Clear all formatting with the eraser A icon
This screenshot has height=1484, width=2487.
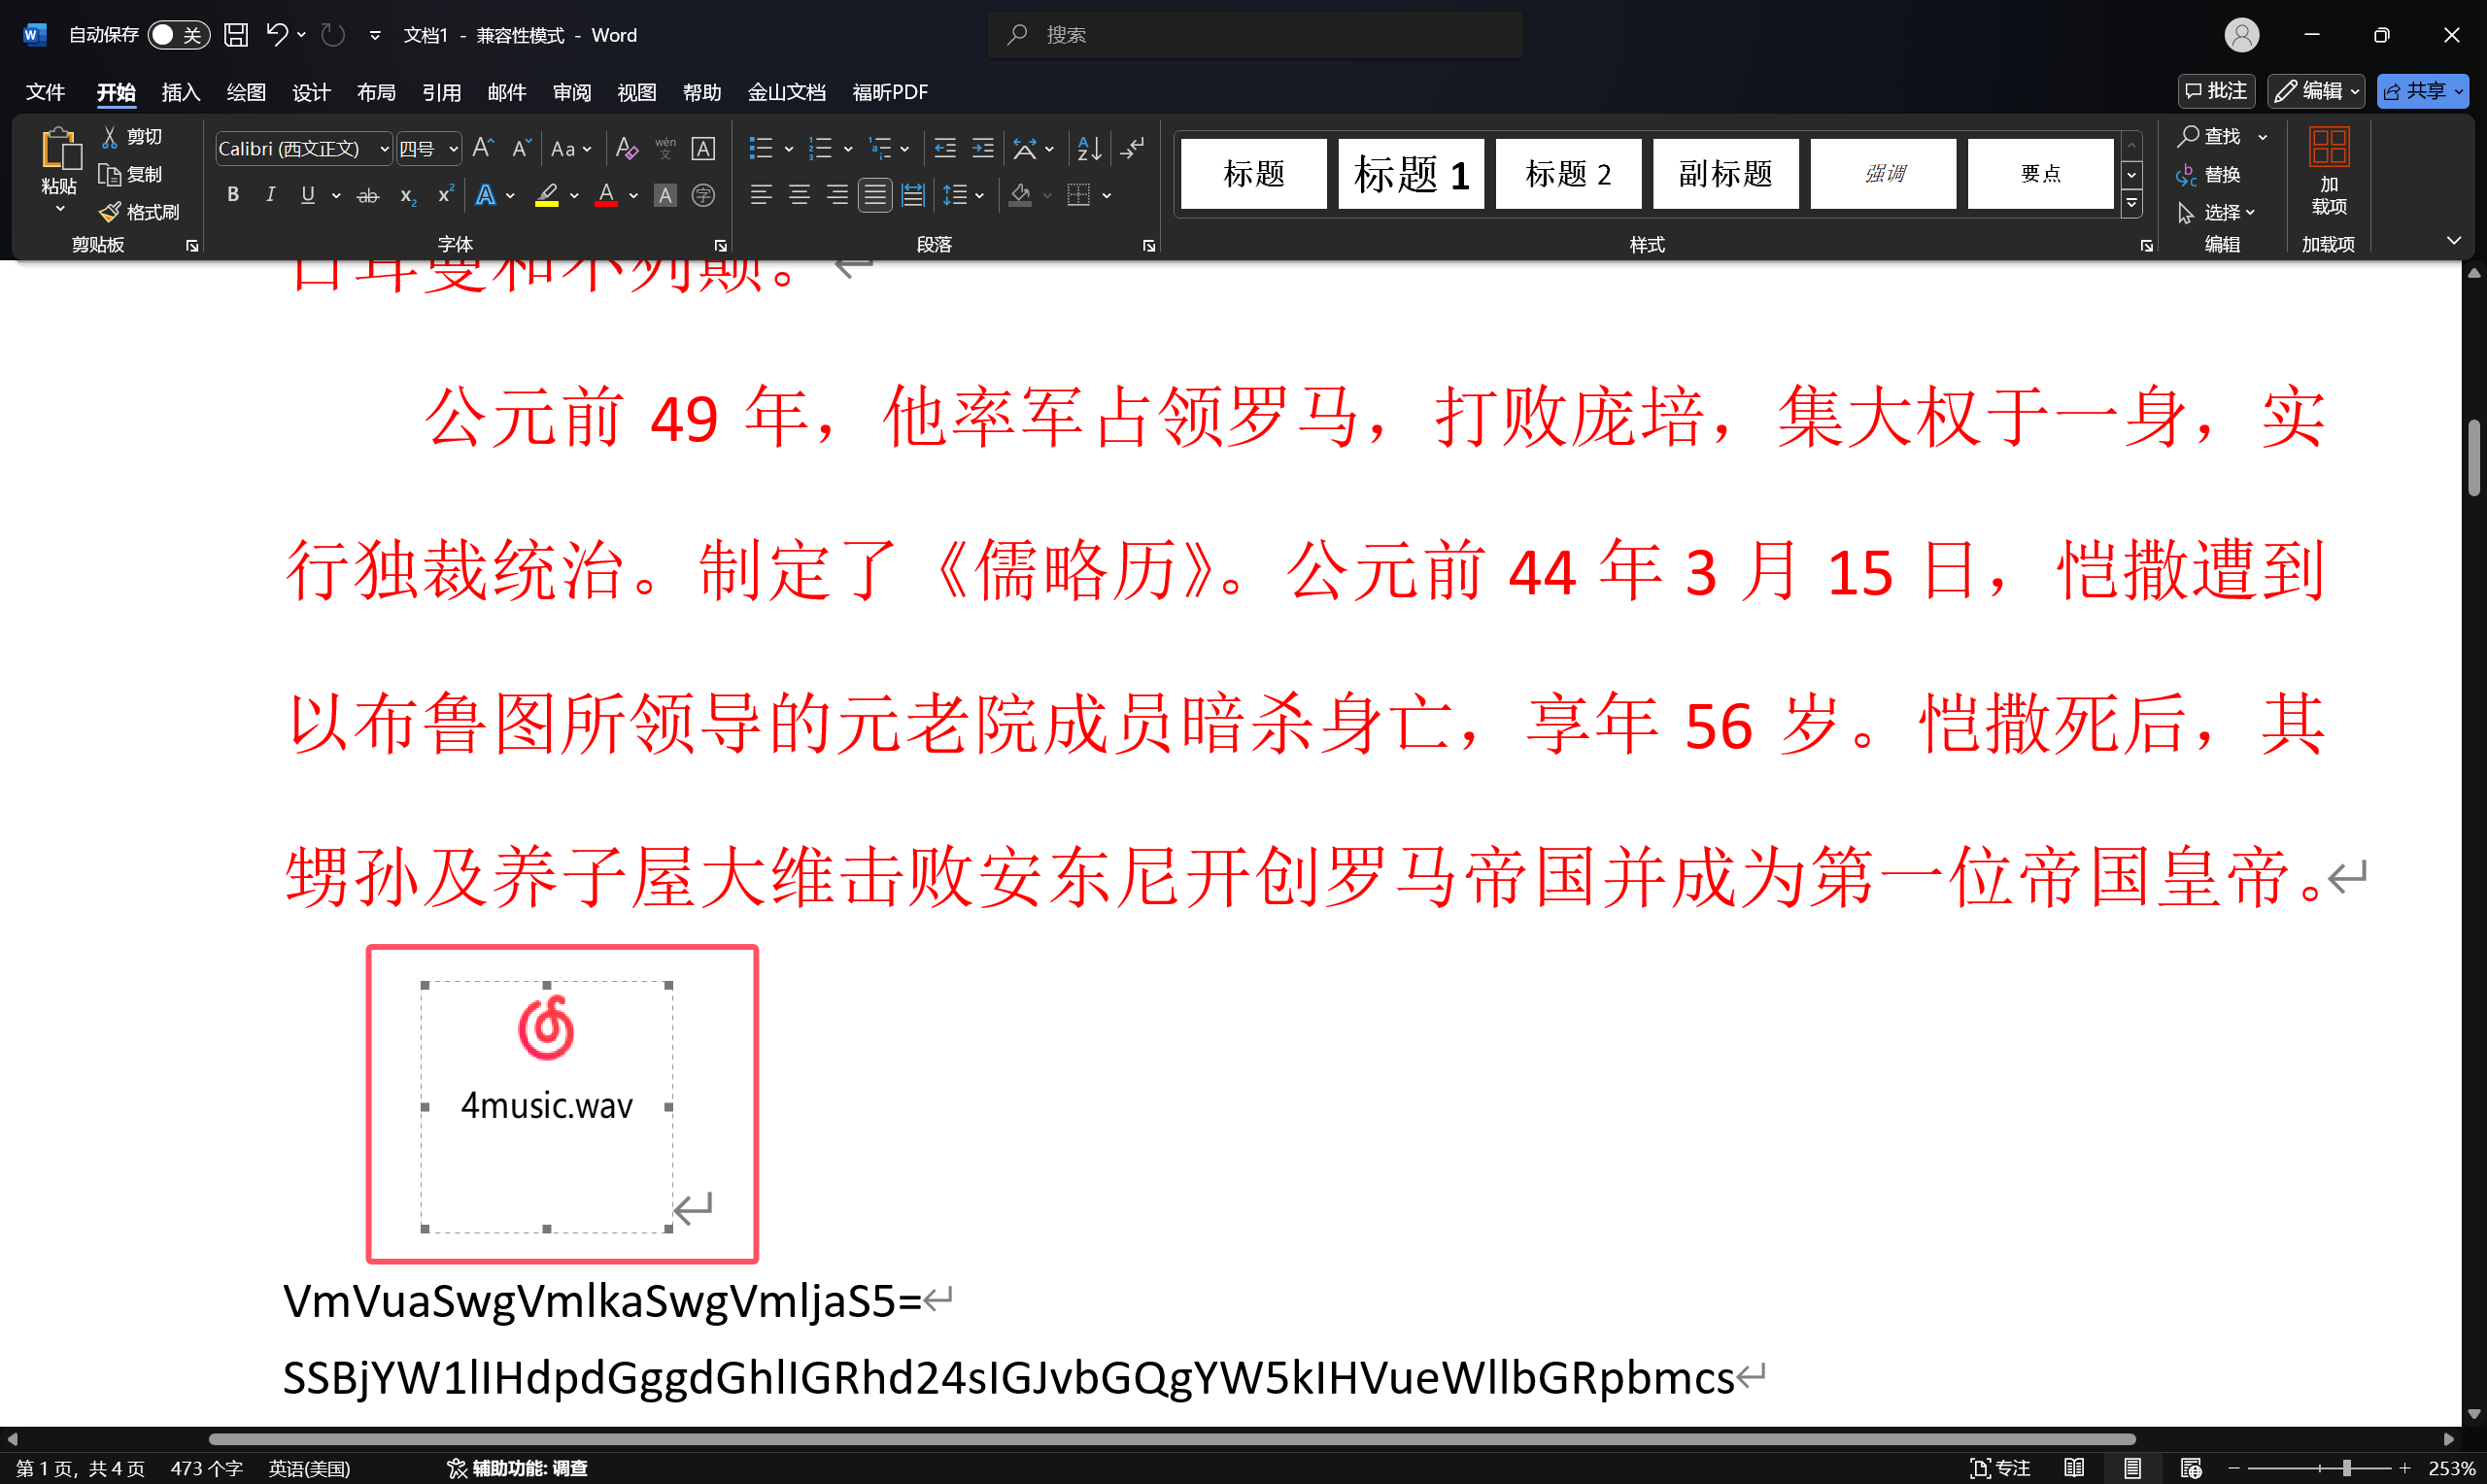627,148
